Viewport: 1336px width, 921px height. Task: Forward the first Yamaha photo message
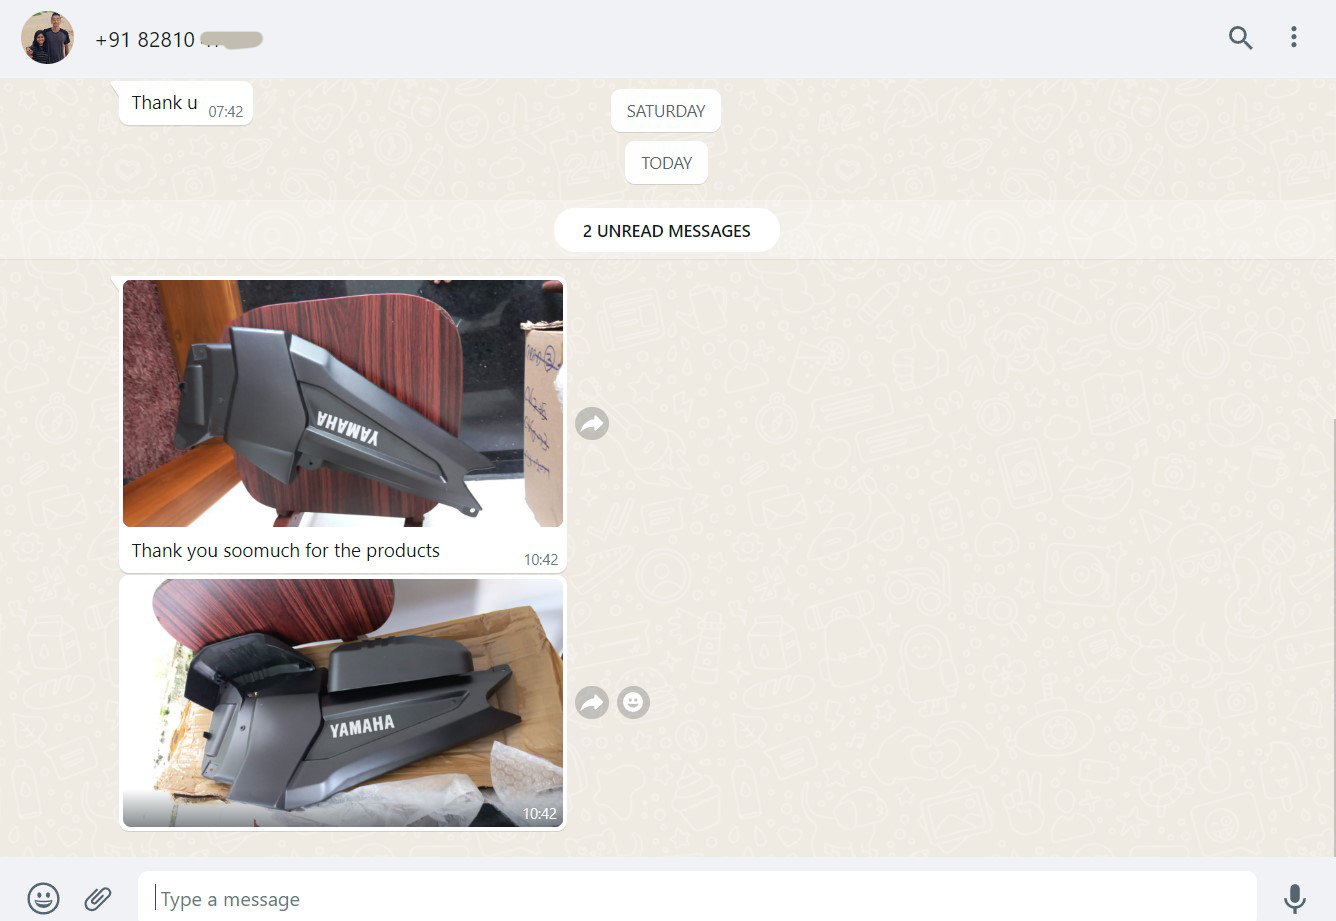(x=592, y=424)
